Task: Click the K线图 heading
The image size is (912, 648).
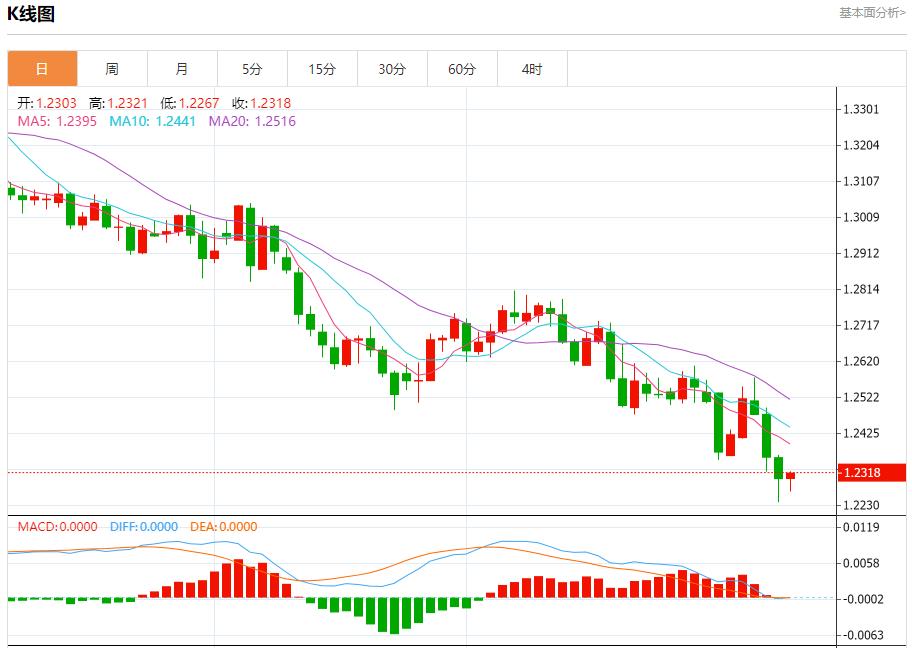Action: [31, 14]
